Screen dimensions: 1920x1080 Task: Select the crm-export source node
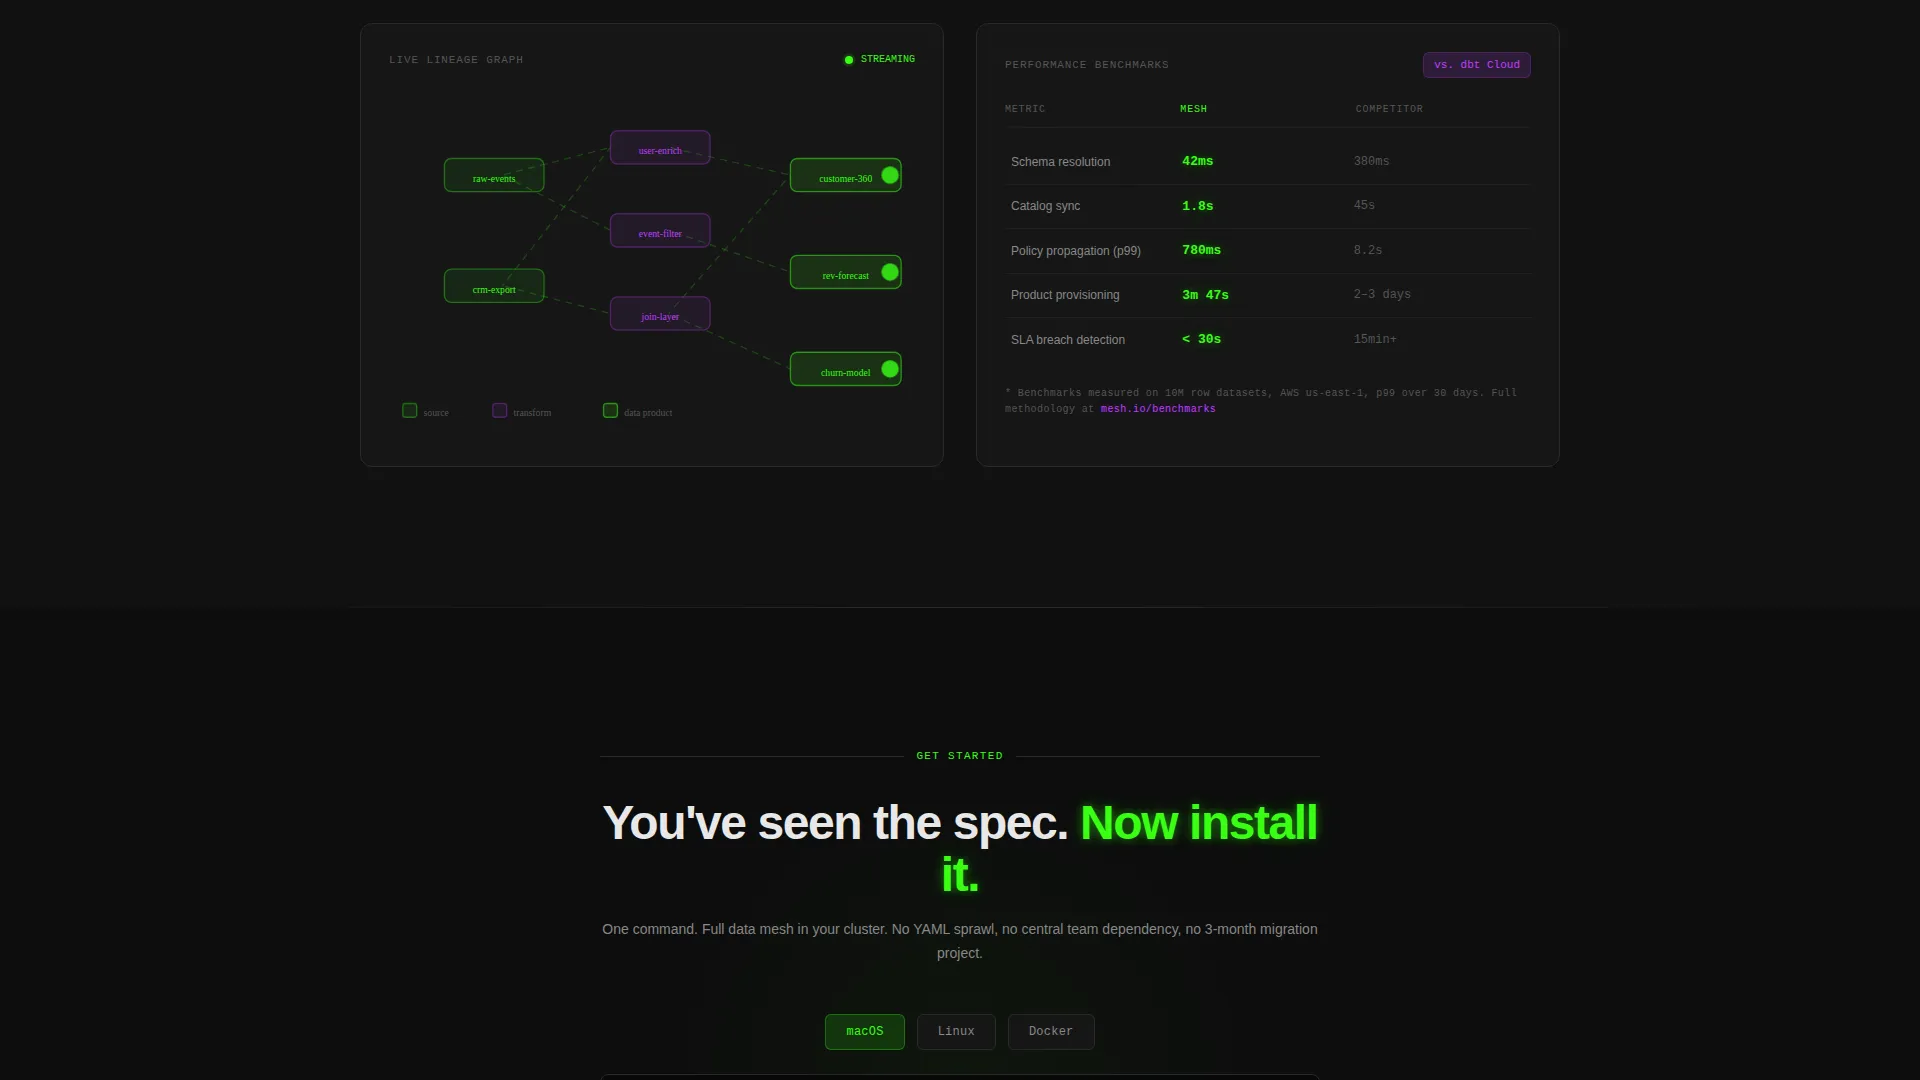tap(494, 286)
